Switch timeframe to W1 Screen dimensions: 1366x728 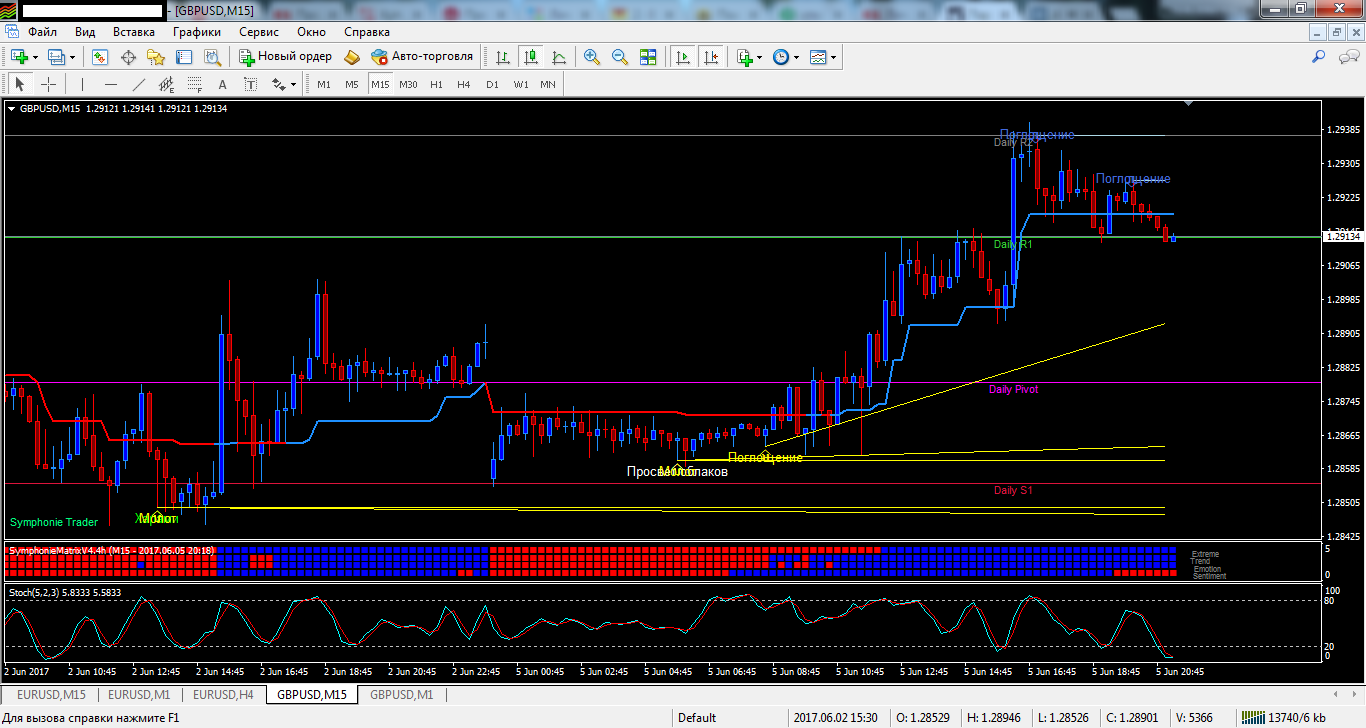[521, 84]
